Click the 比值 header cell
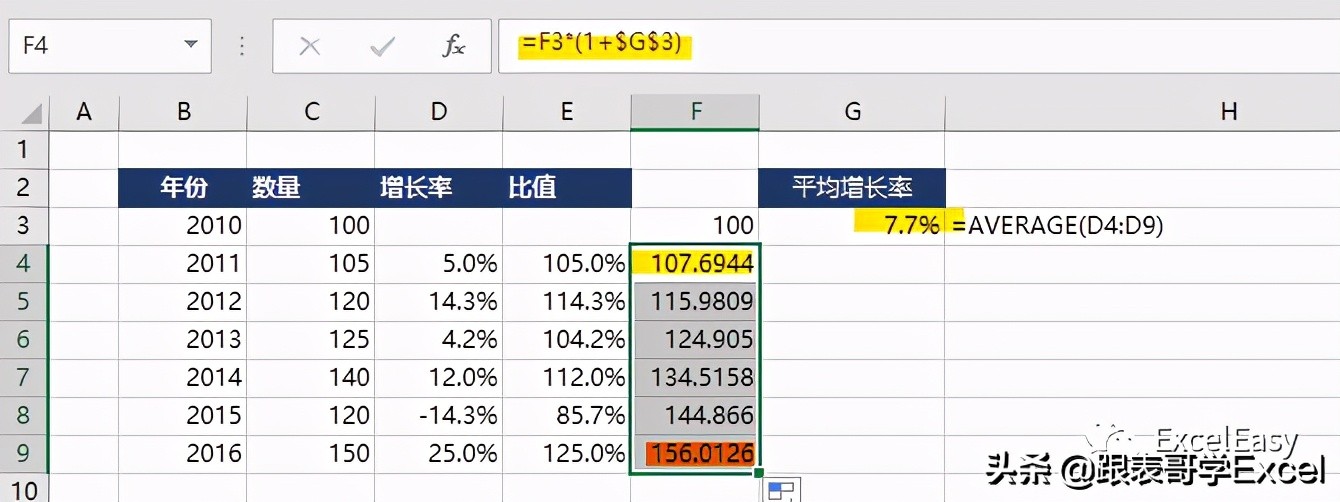1340x502 pixels. 567,187
